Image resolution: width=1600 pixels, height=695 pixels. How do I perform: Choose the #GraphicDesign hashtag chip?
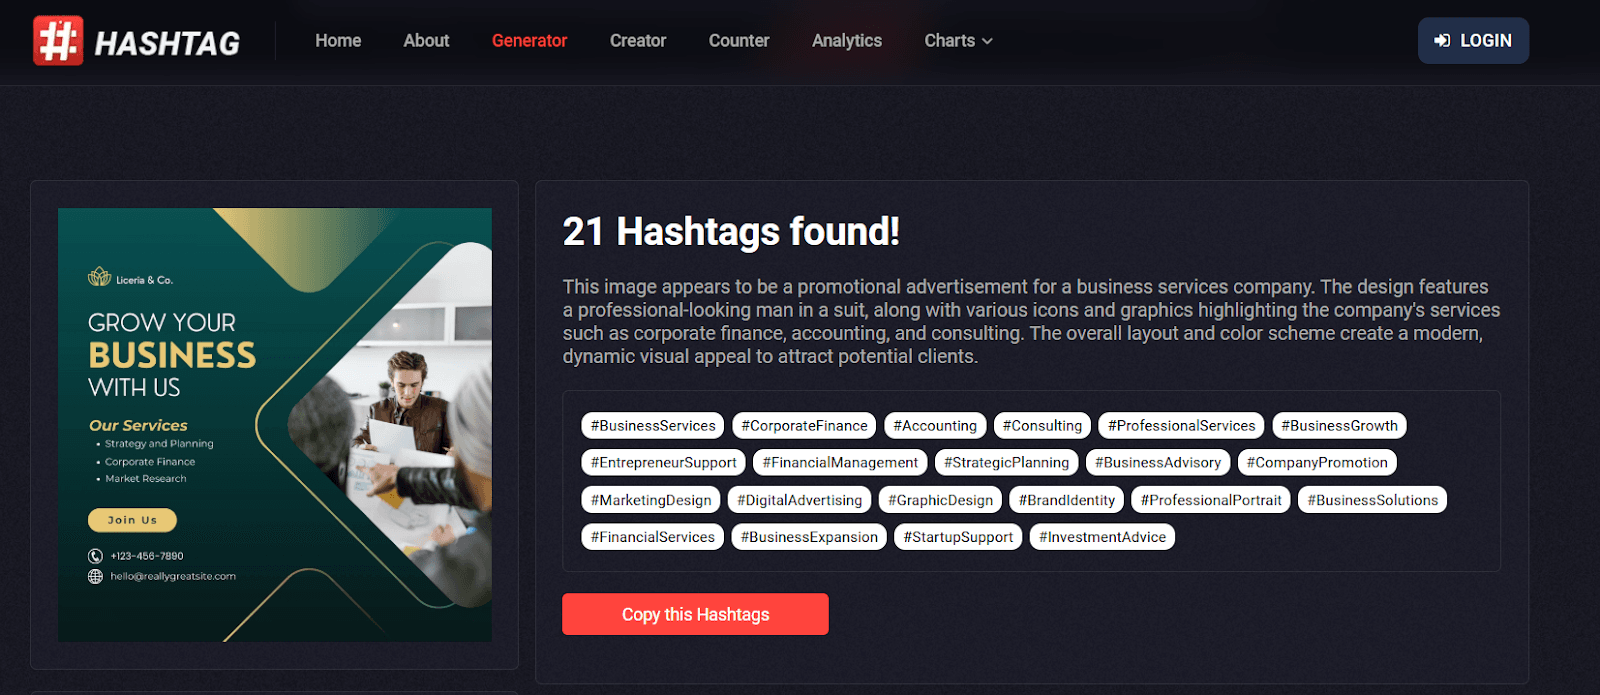point(940,500)
